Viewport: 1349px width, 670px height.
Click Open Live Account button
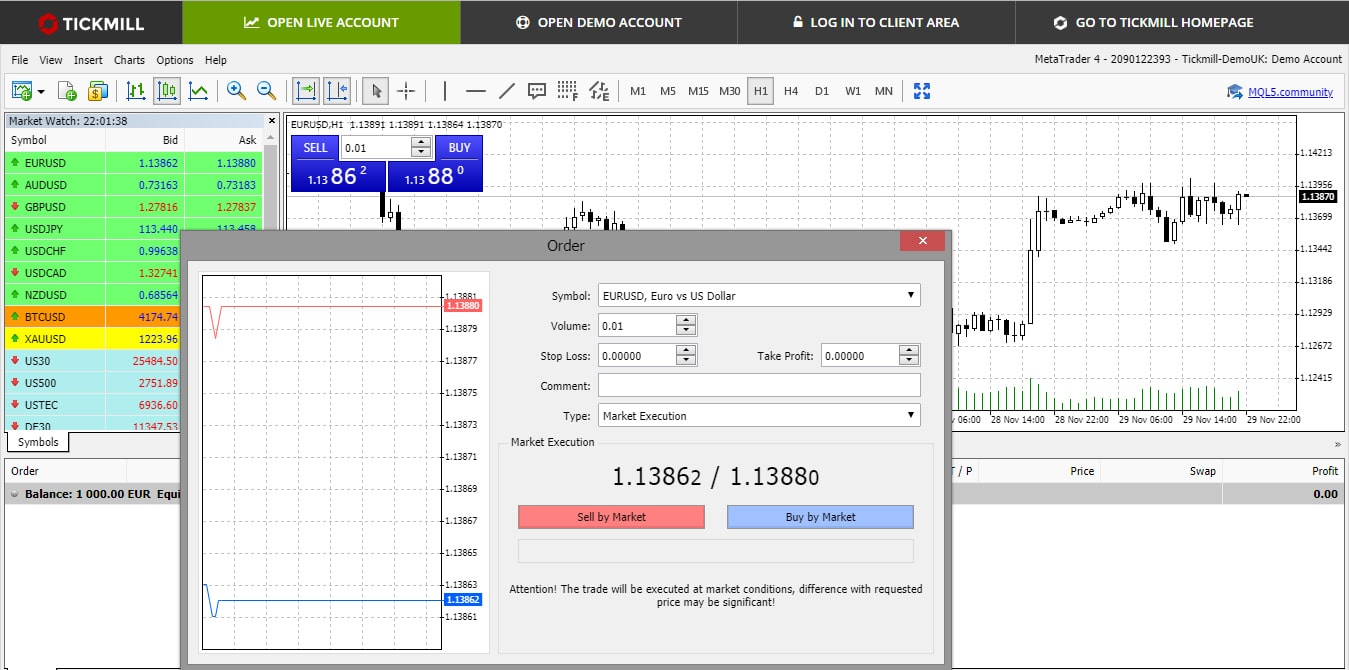[x=321, y=22]
